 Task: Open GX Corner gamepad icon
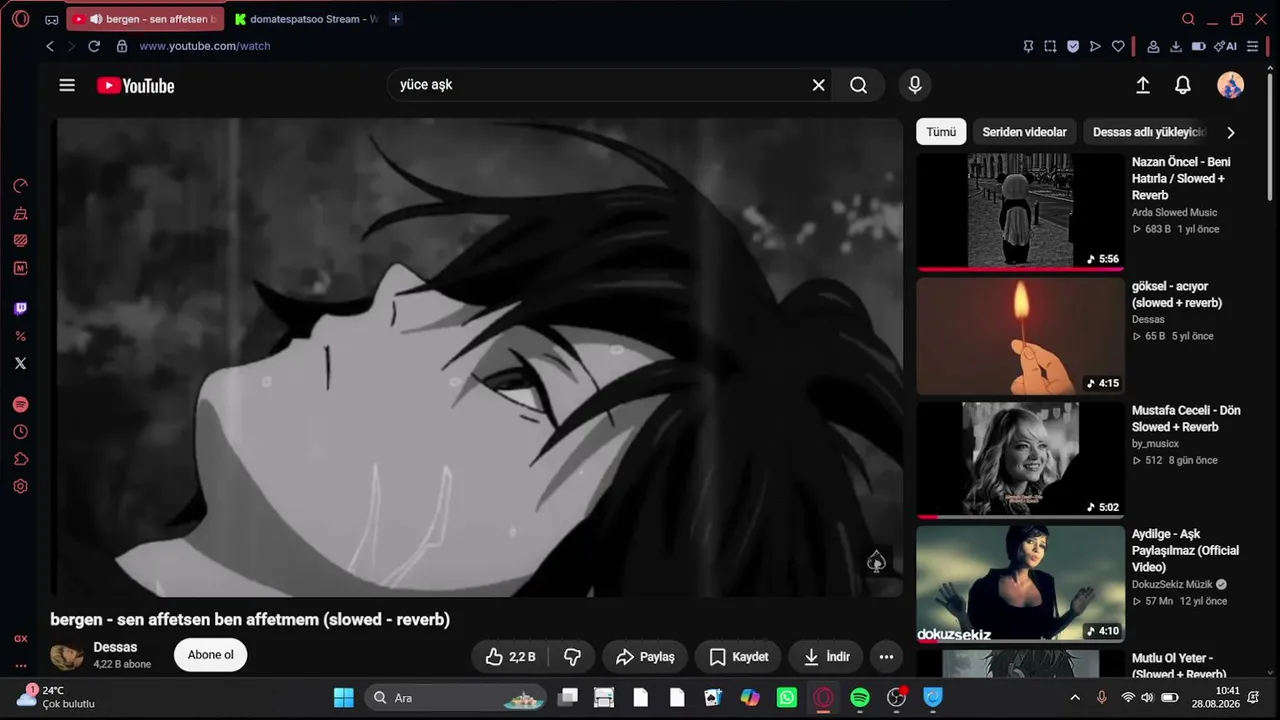pos(52,19)
